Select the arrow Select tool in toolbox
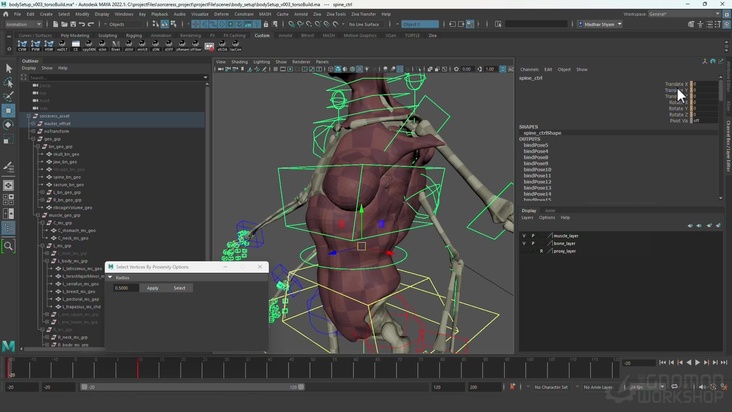The width and height of the screenshot is (732, 412). pyautogui.click(x=8, y=69)
